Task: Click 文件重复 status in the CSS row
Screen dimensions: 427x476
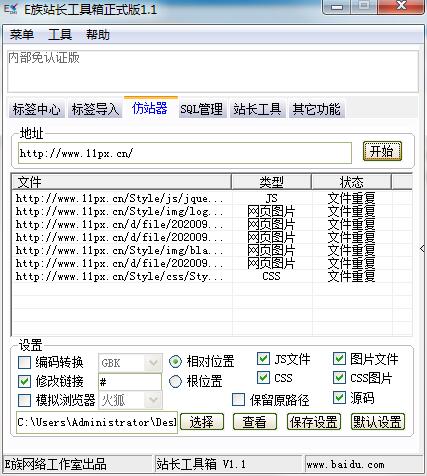Action: (x=351, y=277)
